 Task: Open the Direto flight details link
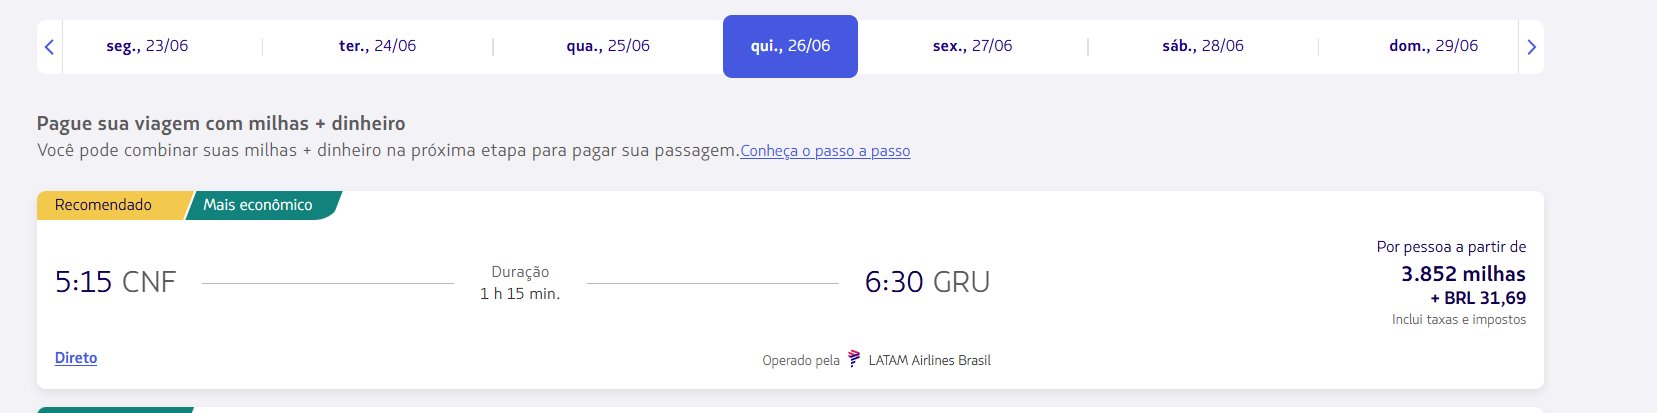coord(76,358)
